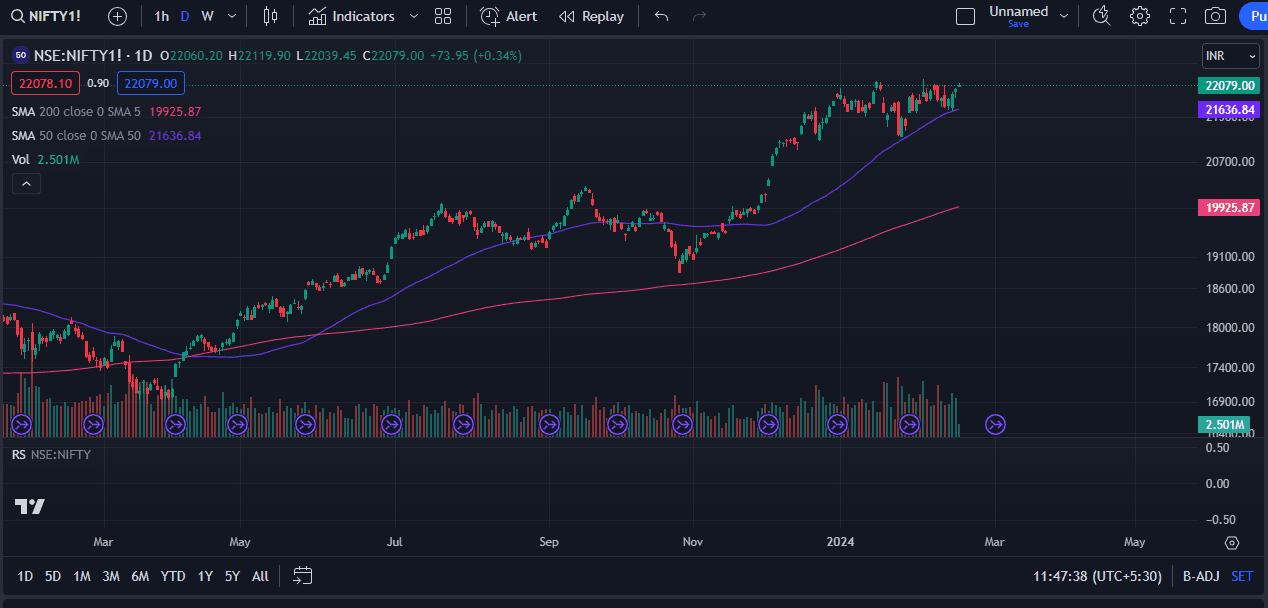Open symbol search for NIFTY1!
This screenshot has width=1268, height=608.
click(x=47, y=16)
